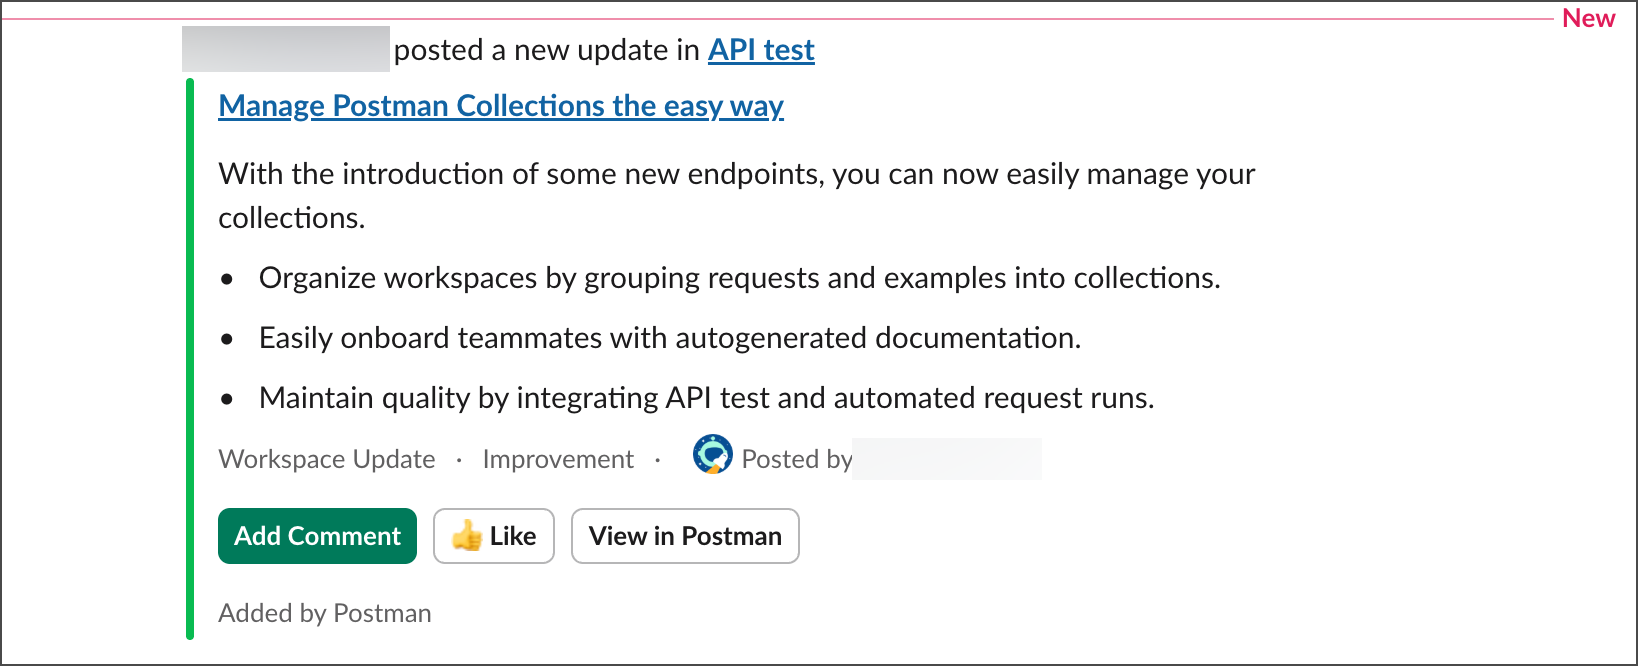Open Manage Postman Collections the easy way
This screenshot has height=666, width=1638.
[500, 105]
